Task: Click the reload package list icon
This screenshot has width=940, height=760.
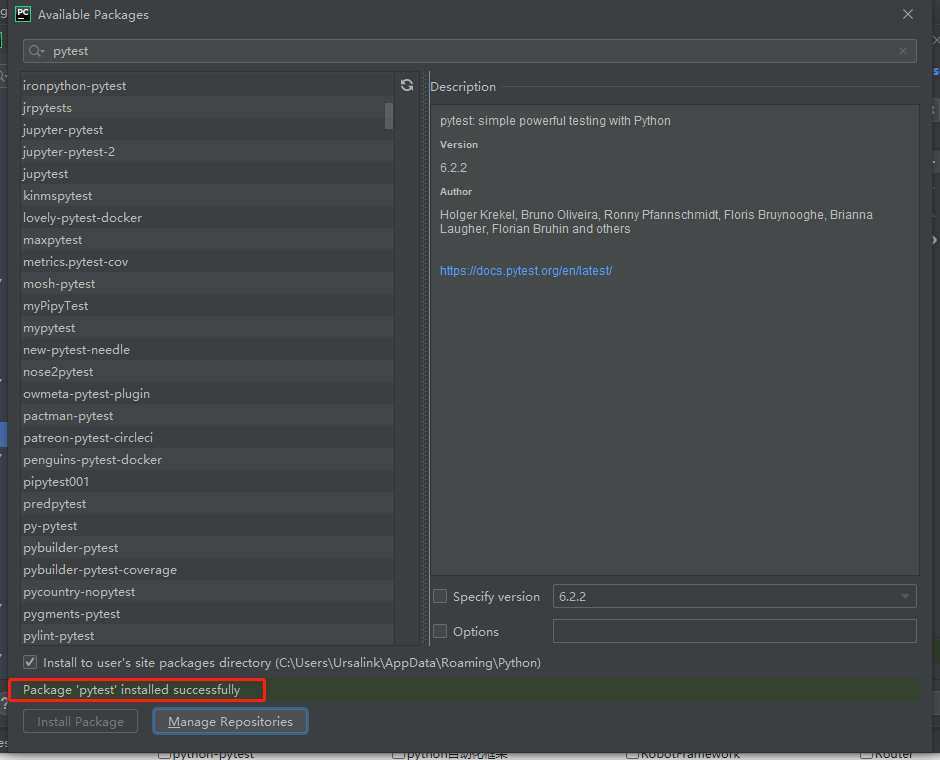Action: point(407,85)
